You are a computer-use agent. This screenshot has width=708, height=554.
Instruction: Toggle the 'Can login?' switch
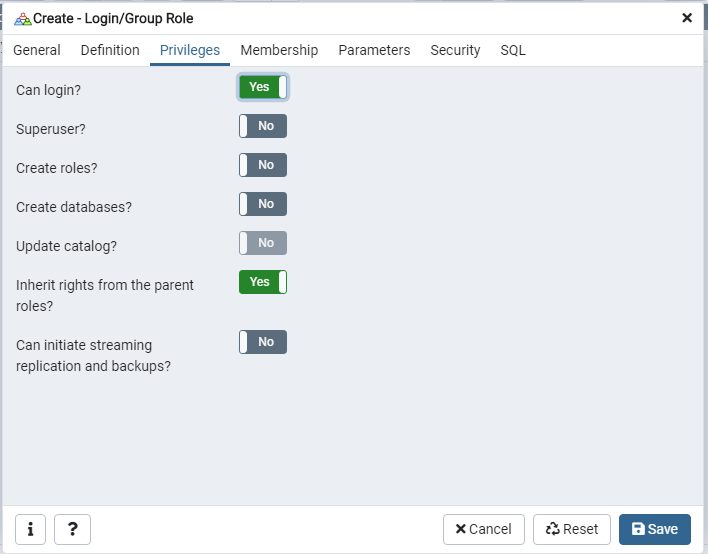263,87
